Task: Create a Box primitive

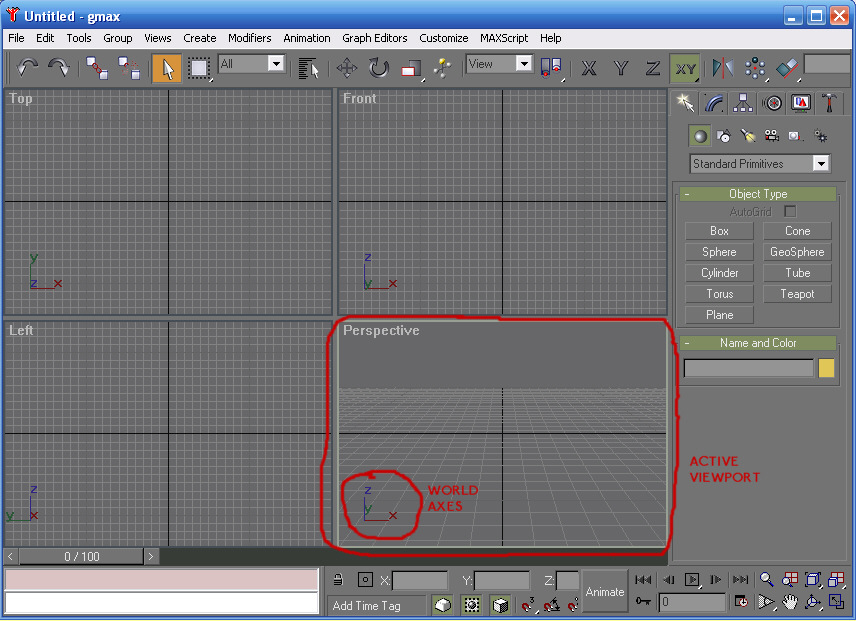Action: coord(719,231)
